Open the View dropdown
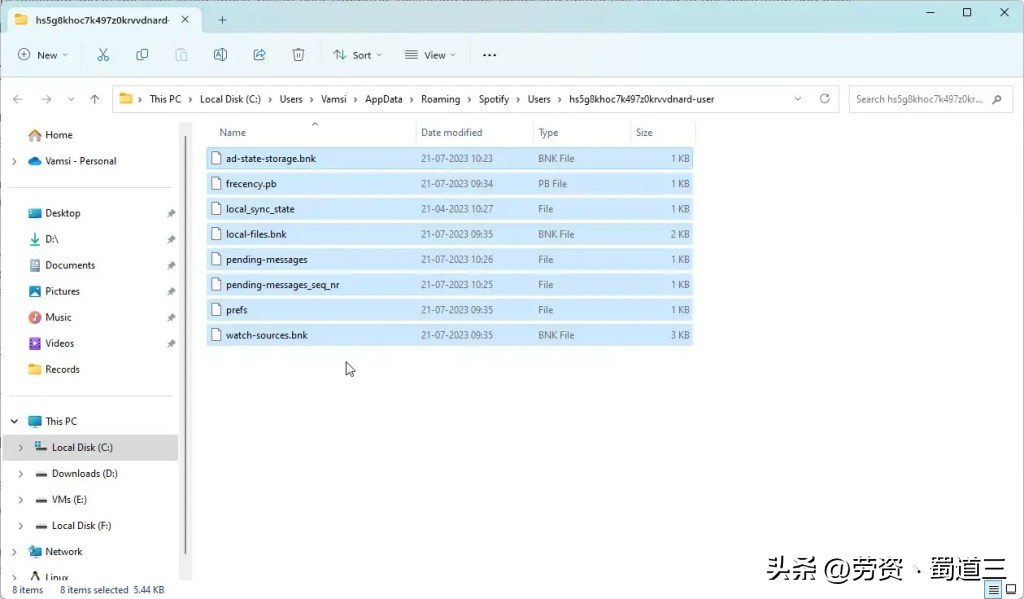Screen dimensions: 1024x599 429,55
